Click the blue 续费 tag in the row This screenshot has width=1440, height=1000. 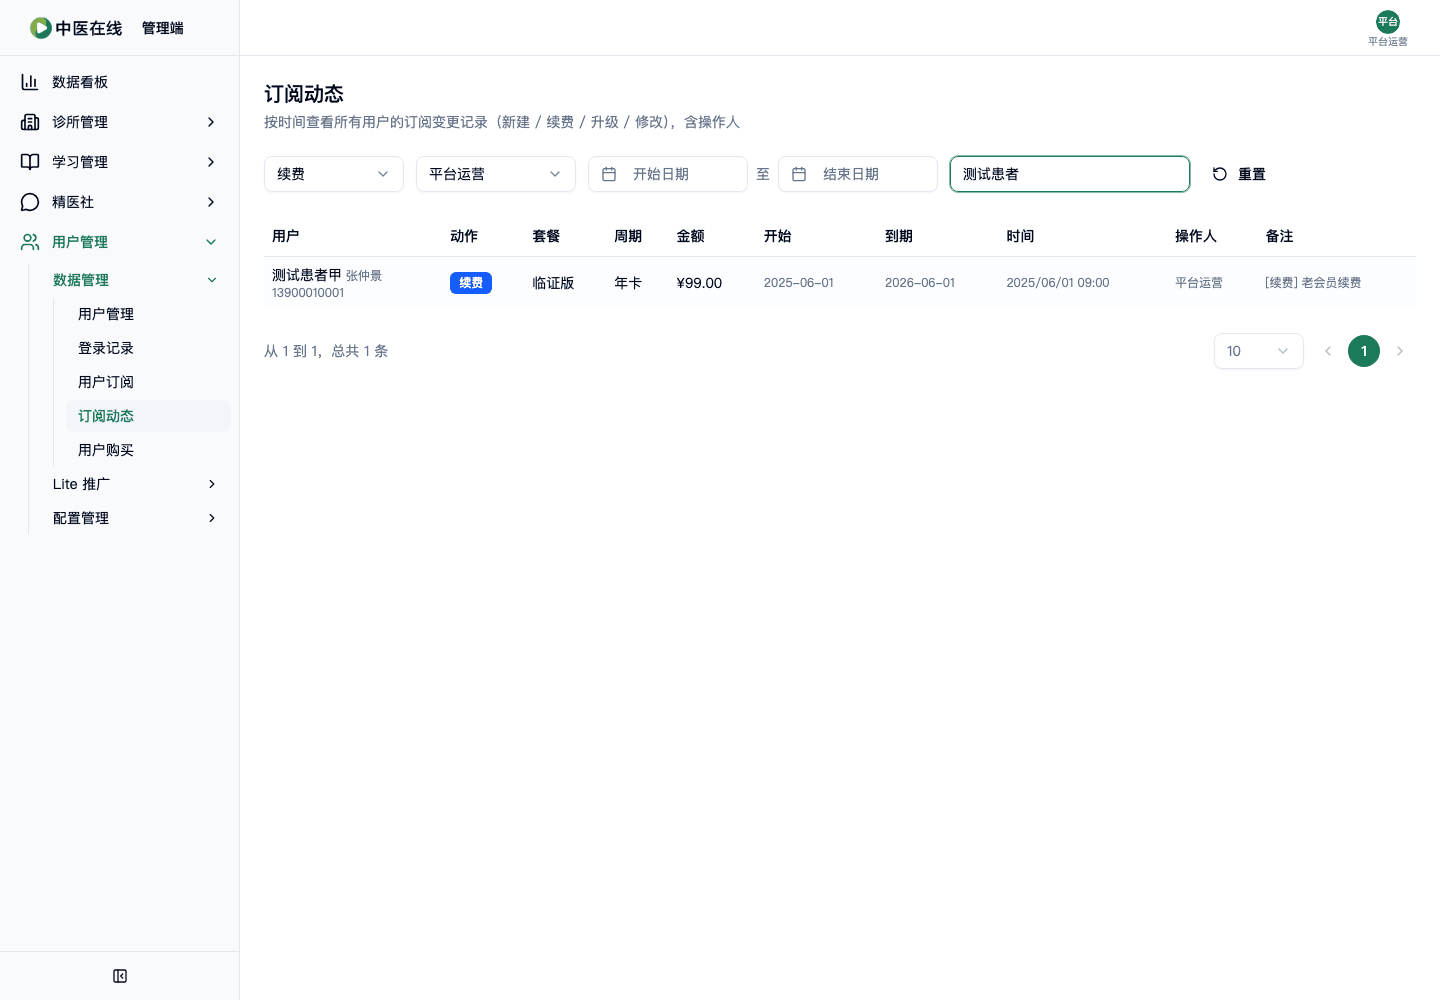tap(471, 283)
